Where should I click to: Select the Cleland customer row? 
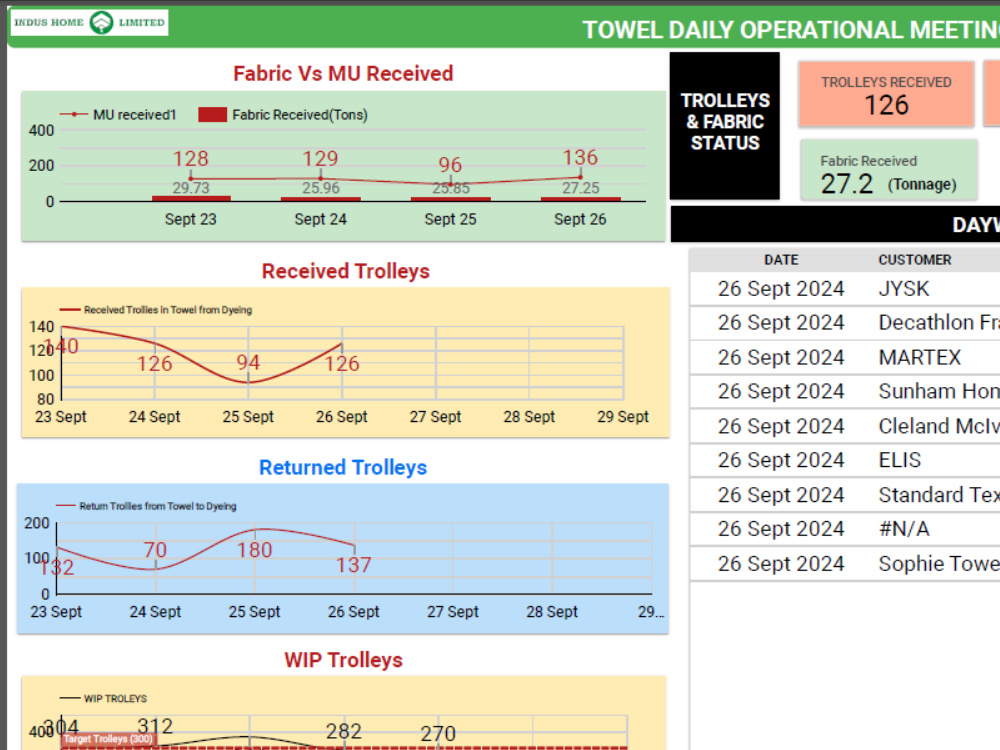(x=845, y=426)
